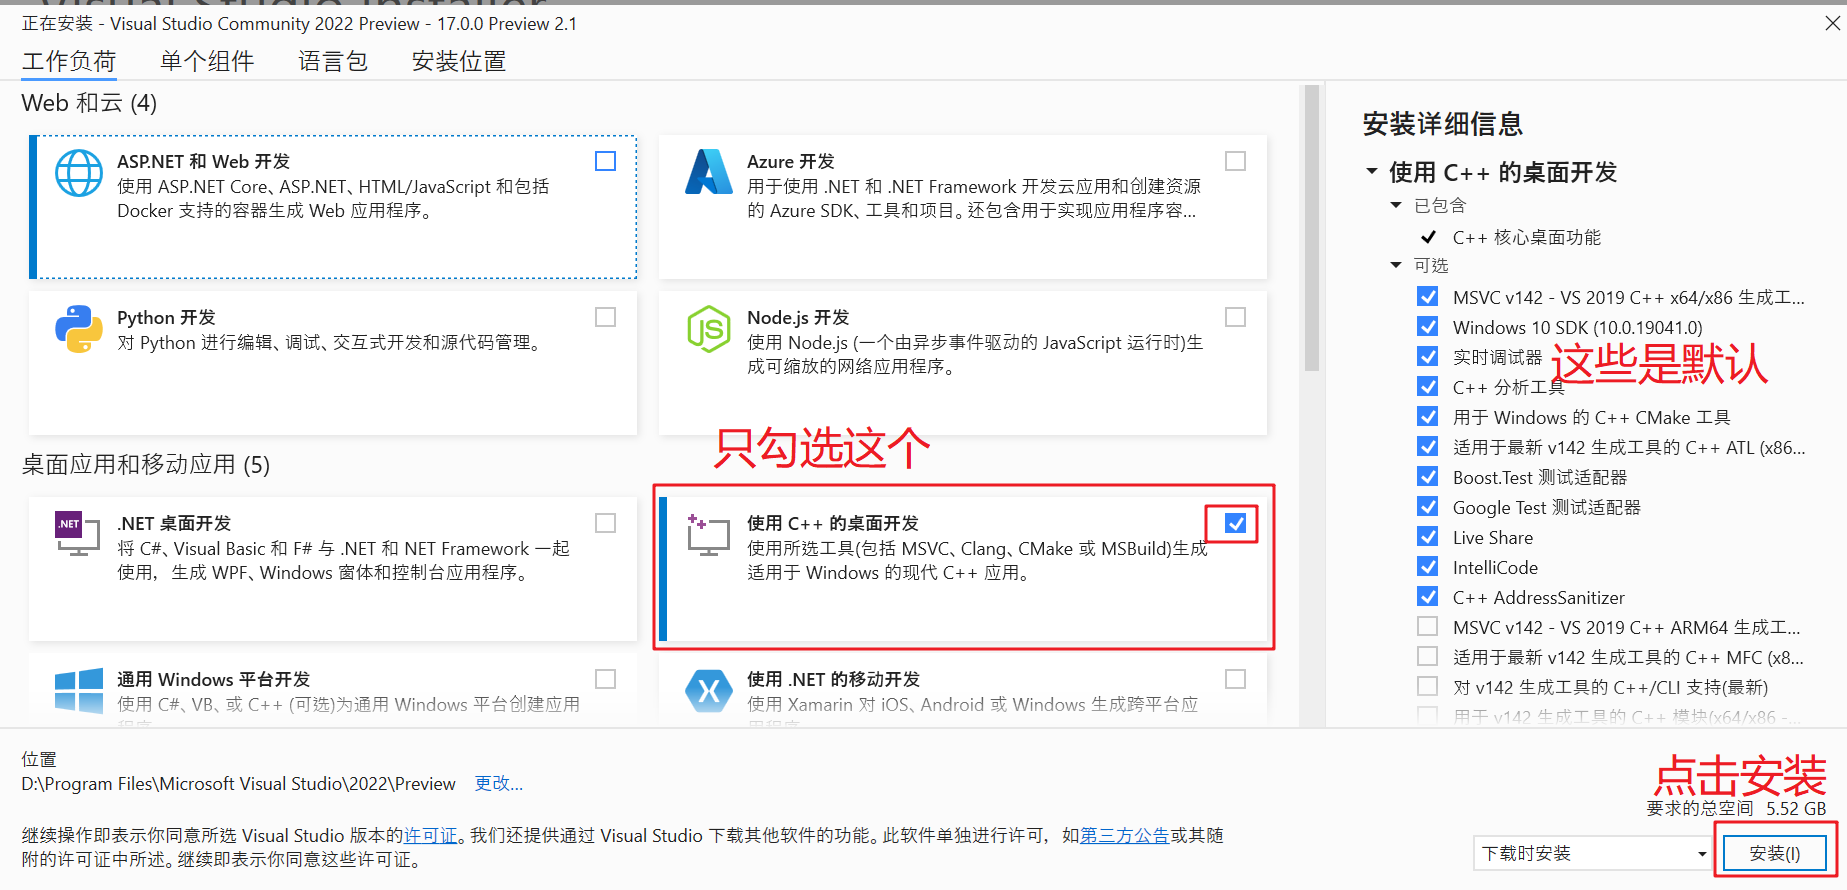
Task: Enable the Node.js 开发 workload checkbox
Action: [x=1235, y=317]
